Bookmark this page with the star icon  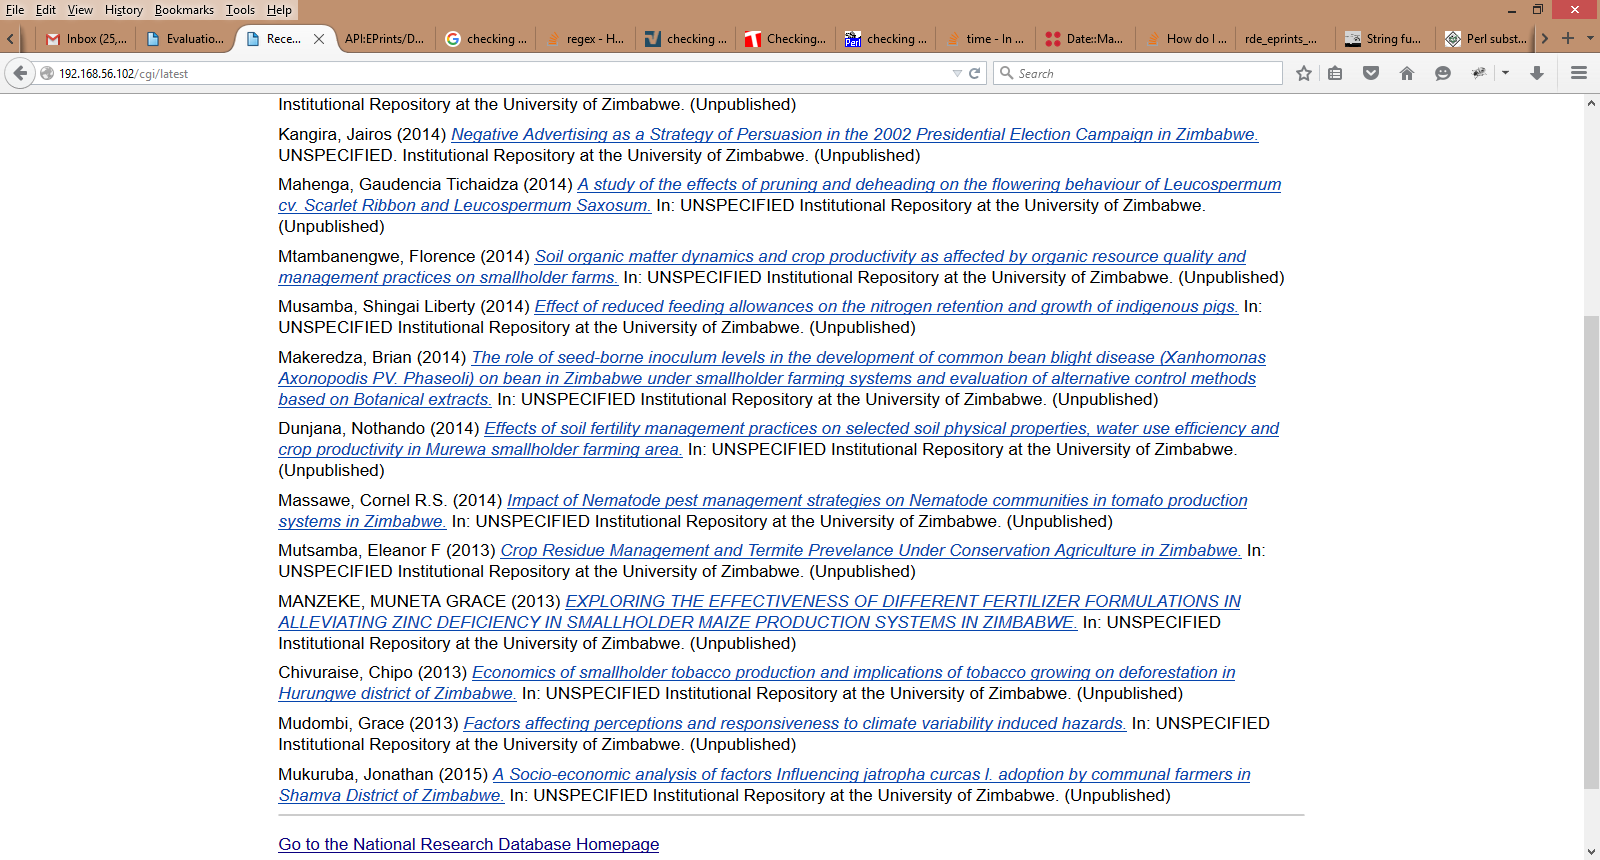click(x=1304, y=73)
